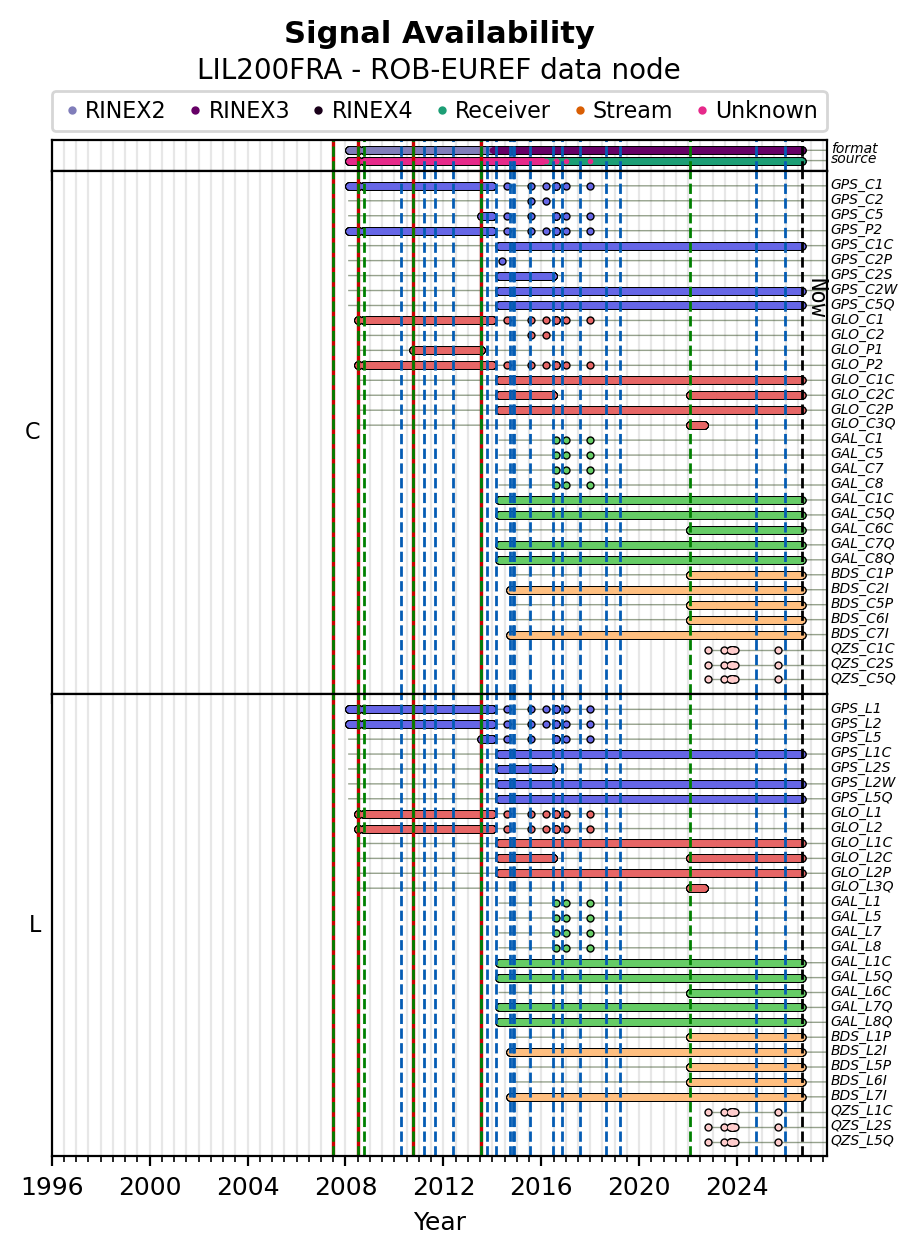Viewport: 918px width, 1255px height.
Task: Click the format row label
Action: [853, 148]
